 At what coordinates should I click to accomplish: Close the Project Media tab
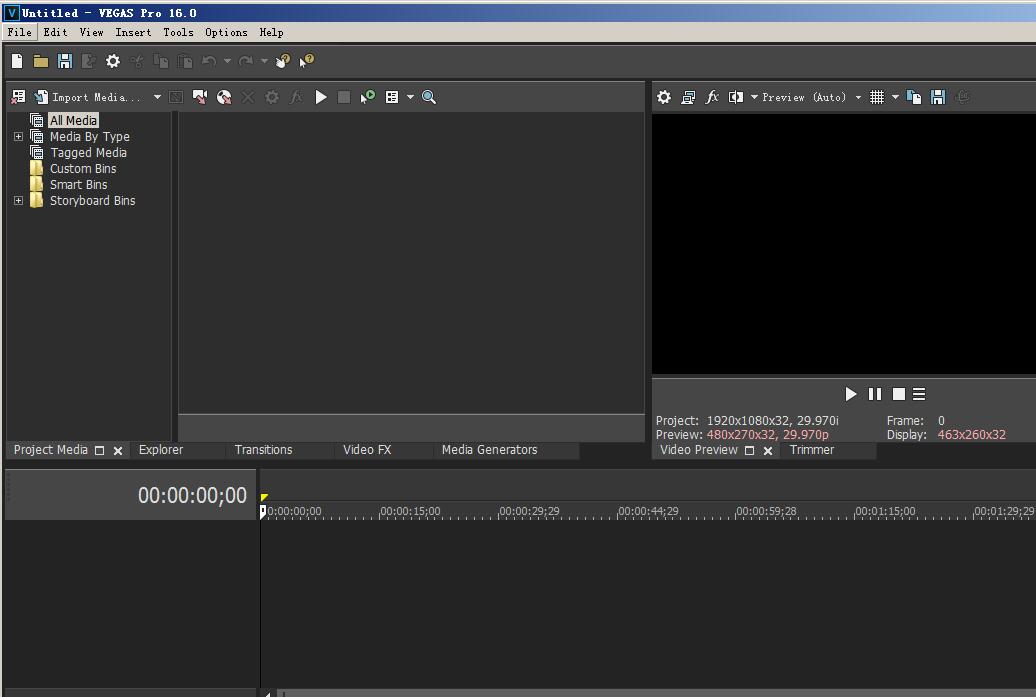coord(118,451)
